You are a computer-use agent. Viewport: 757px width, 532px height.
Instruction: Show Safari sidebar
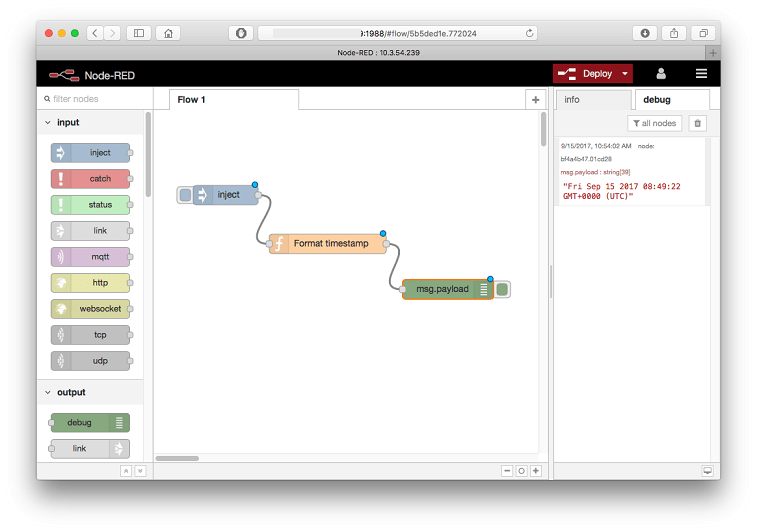click(139, 33)
